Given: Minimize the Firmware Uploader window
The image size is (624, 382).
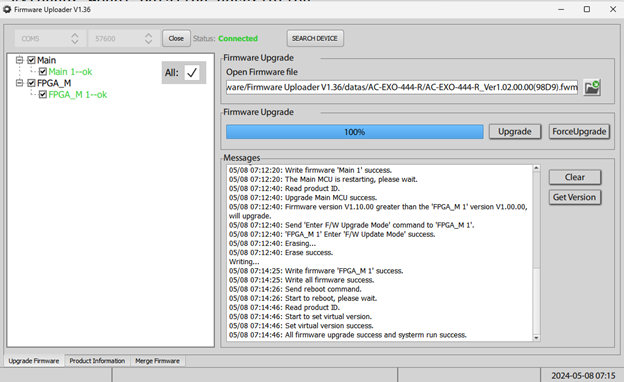Looking at the screenshot, I should pos(561,9).
